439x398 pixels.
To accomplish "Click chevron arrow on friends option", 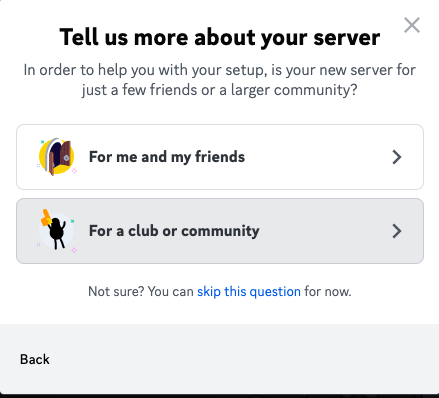I will pos(397,157).
